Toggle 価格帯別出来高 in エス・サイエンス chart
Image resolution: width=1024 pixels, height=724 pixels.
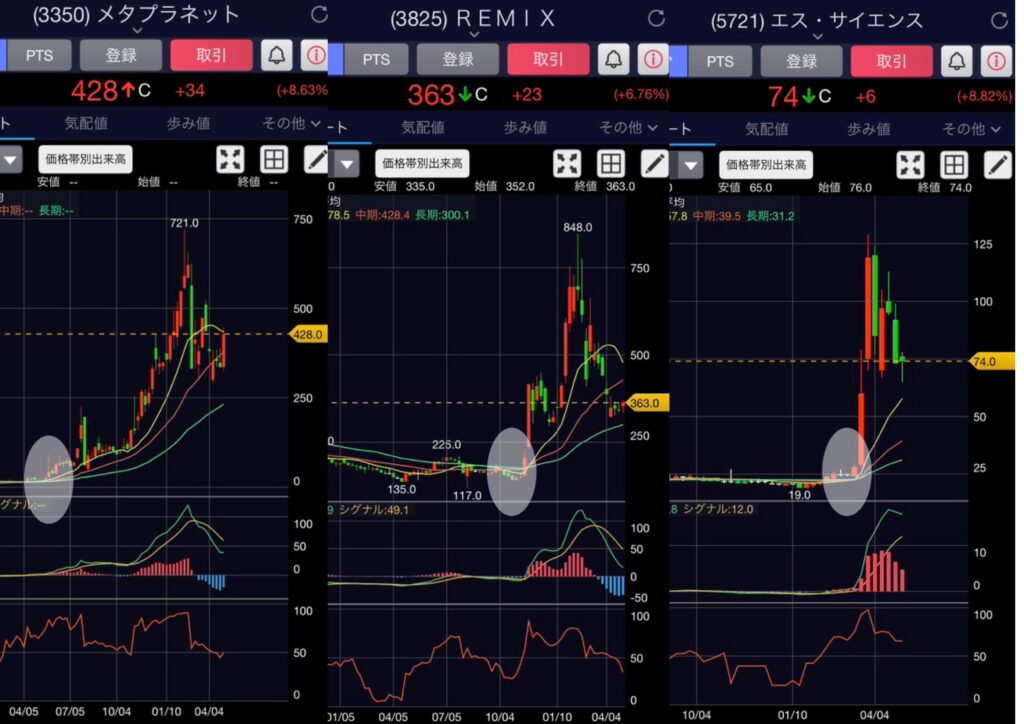coord(766,165)
